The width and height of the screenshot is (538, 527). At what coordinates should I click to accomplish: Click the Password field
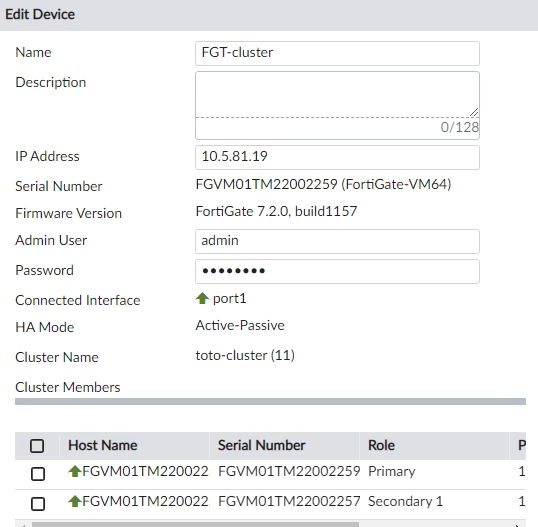337,271
